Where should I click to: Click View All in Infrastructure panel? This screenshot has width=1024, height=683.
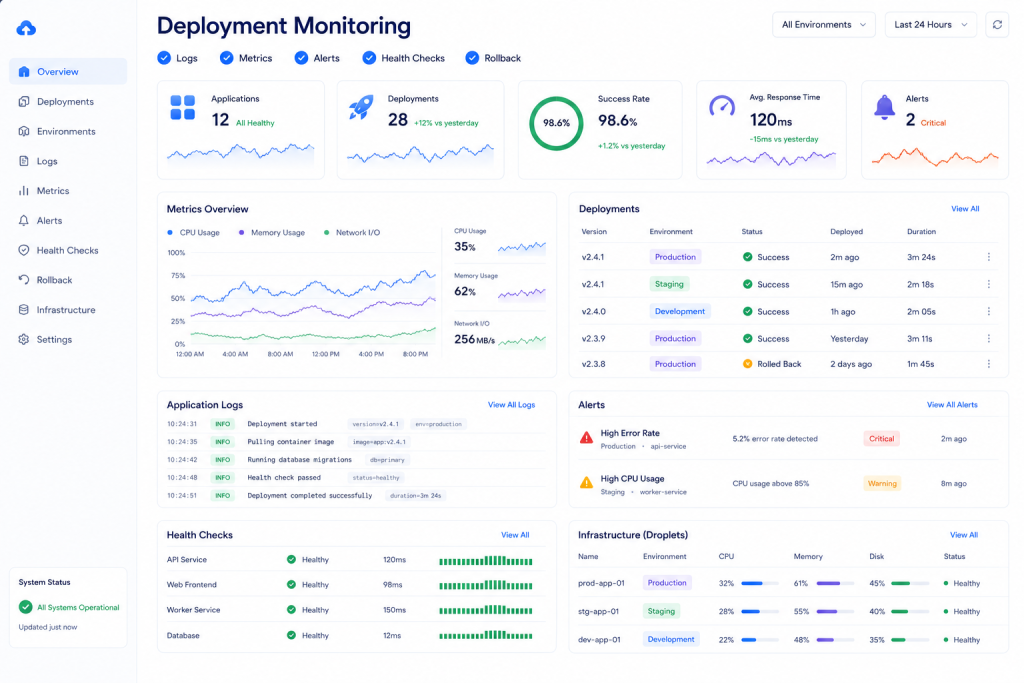click(963, 535)
